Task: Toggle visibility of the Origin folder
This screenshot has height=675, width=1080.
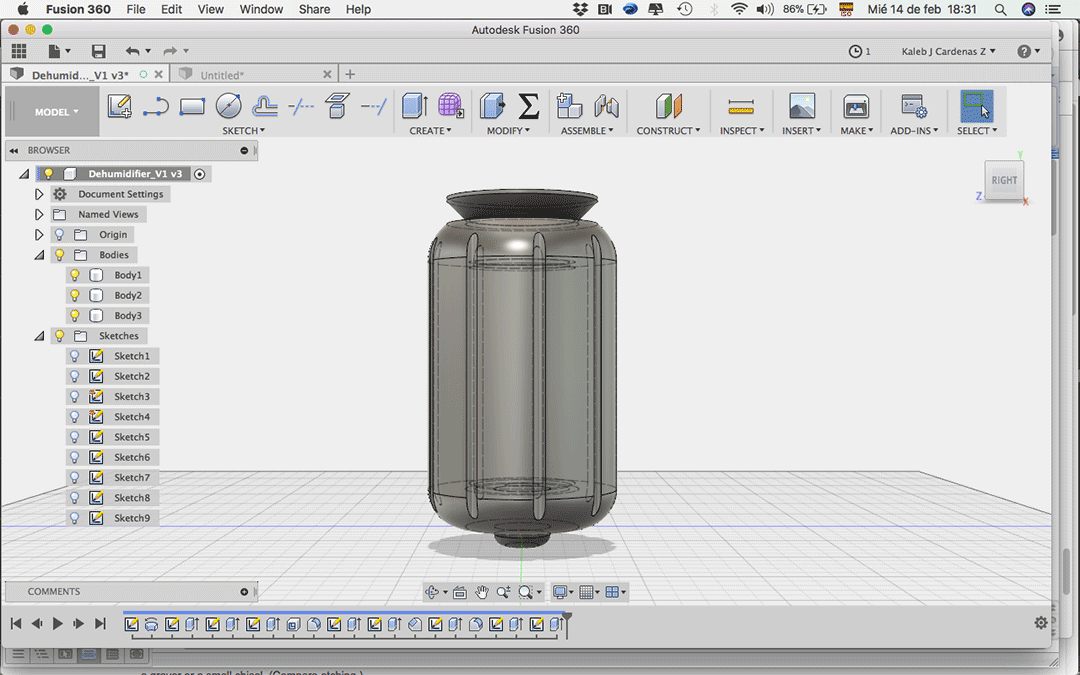Action: 59,234
